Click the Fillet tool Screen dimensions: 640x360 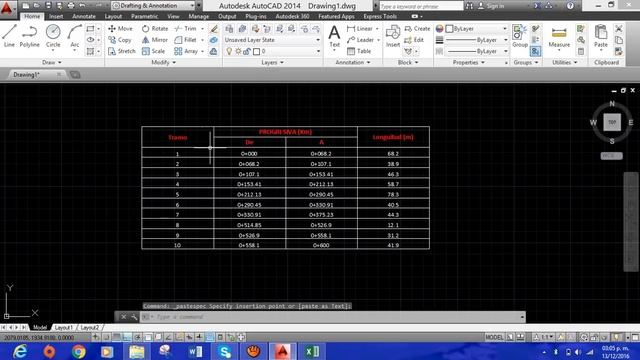click(185, 40)
